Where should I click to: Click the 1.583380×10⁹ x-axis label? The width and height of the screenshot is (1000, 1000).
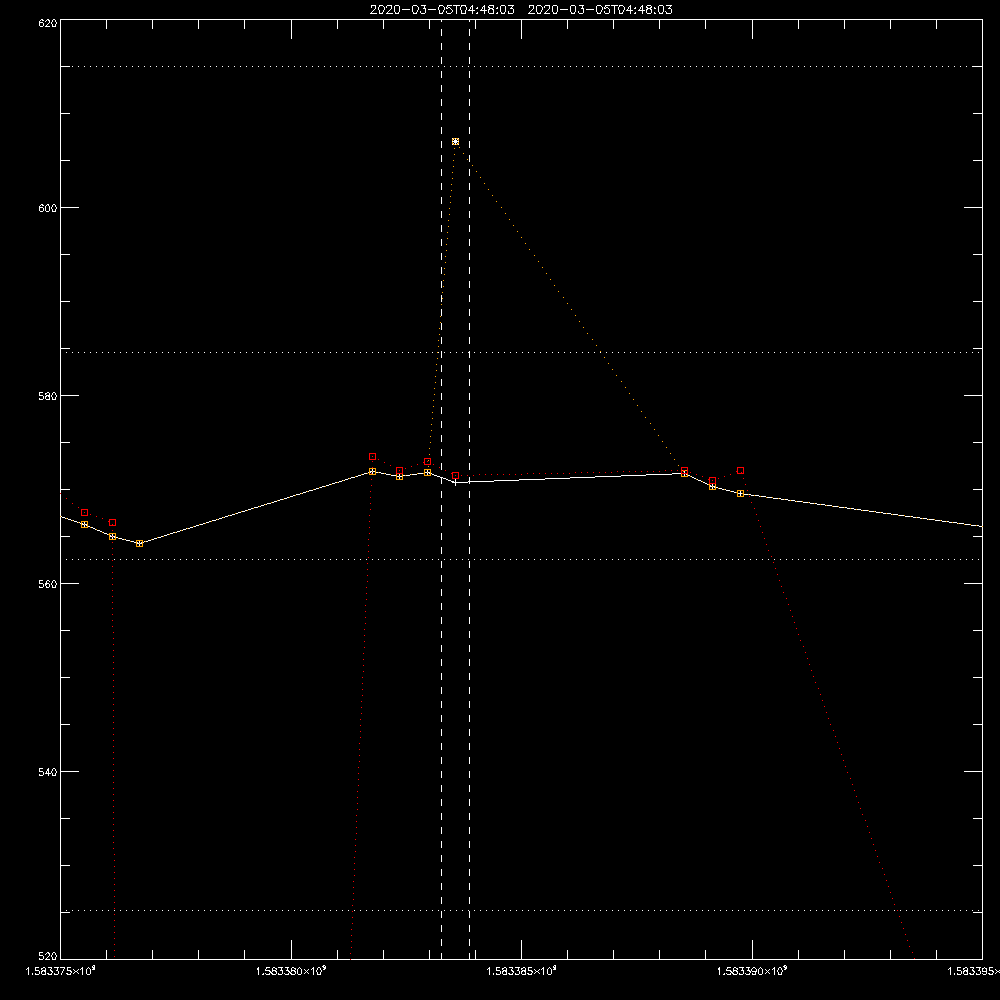point(291,971)
